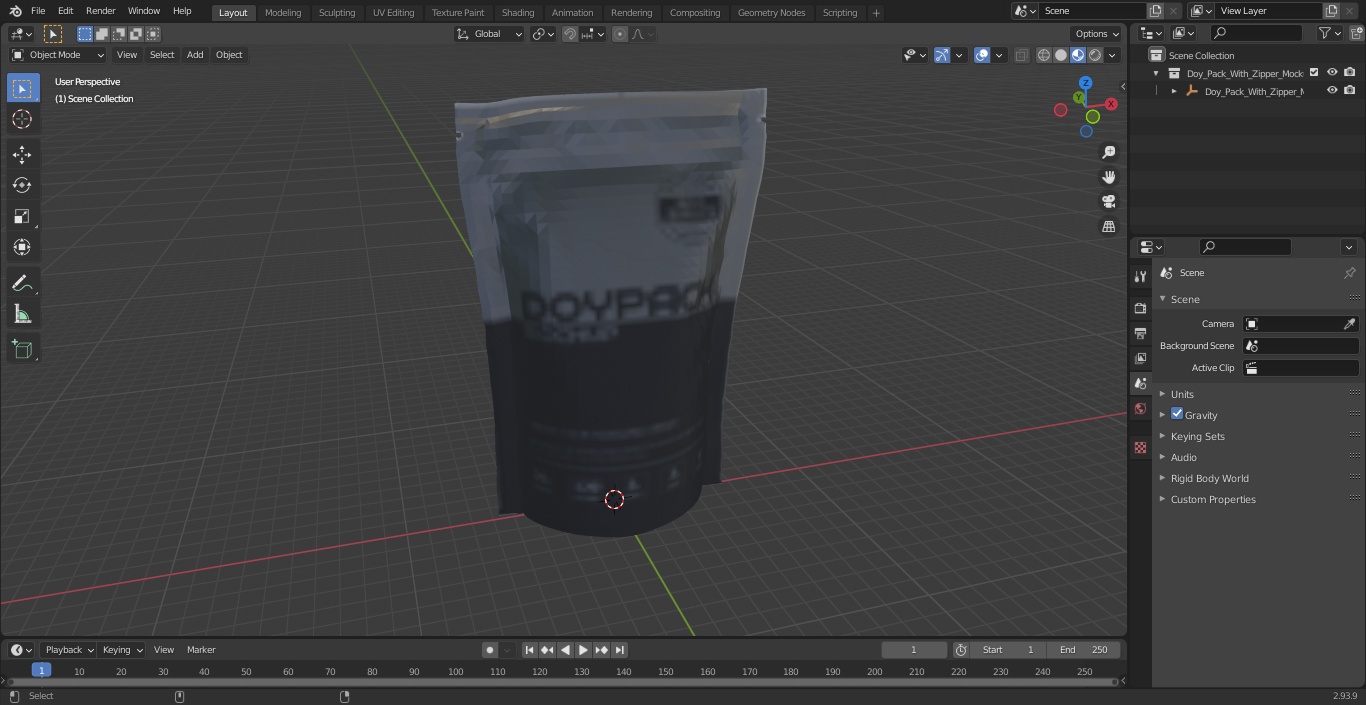Choose the Annotate pencil tool
The width and height of the screenshot is (1366, 705).
pos(22,284)
